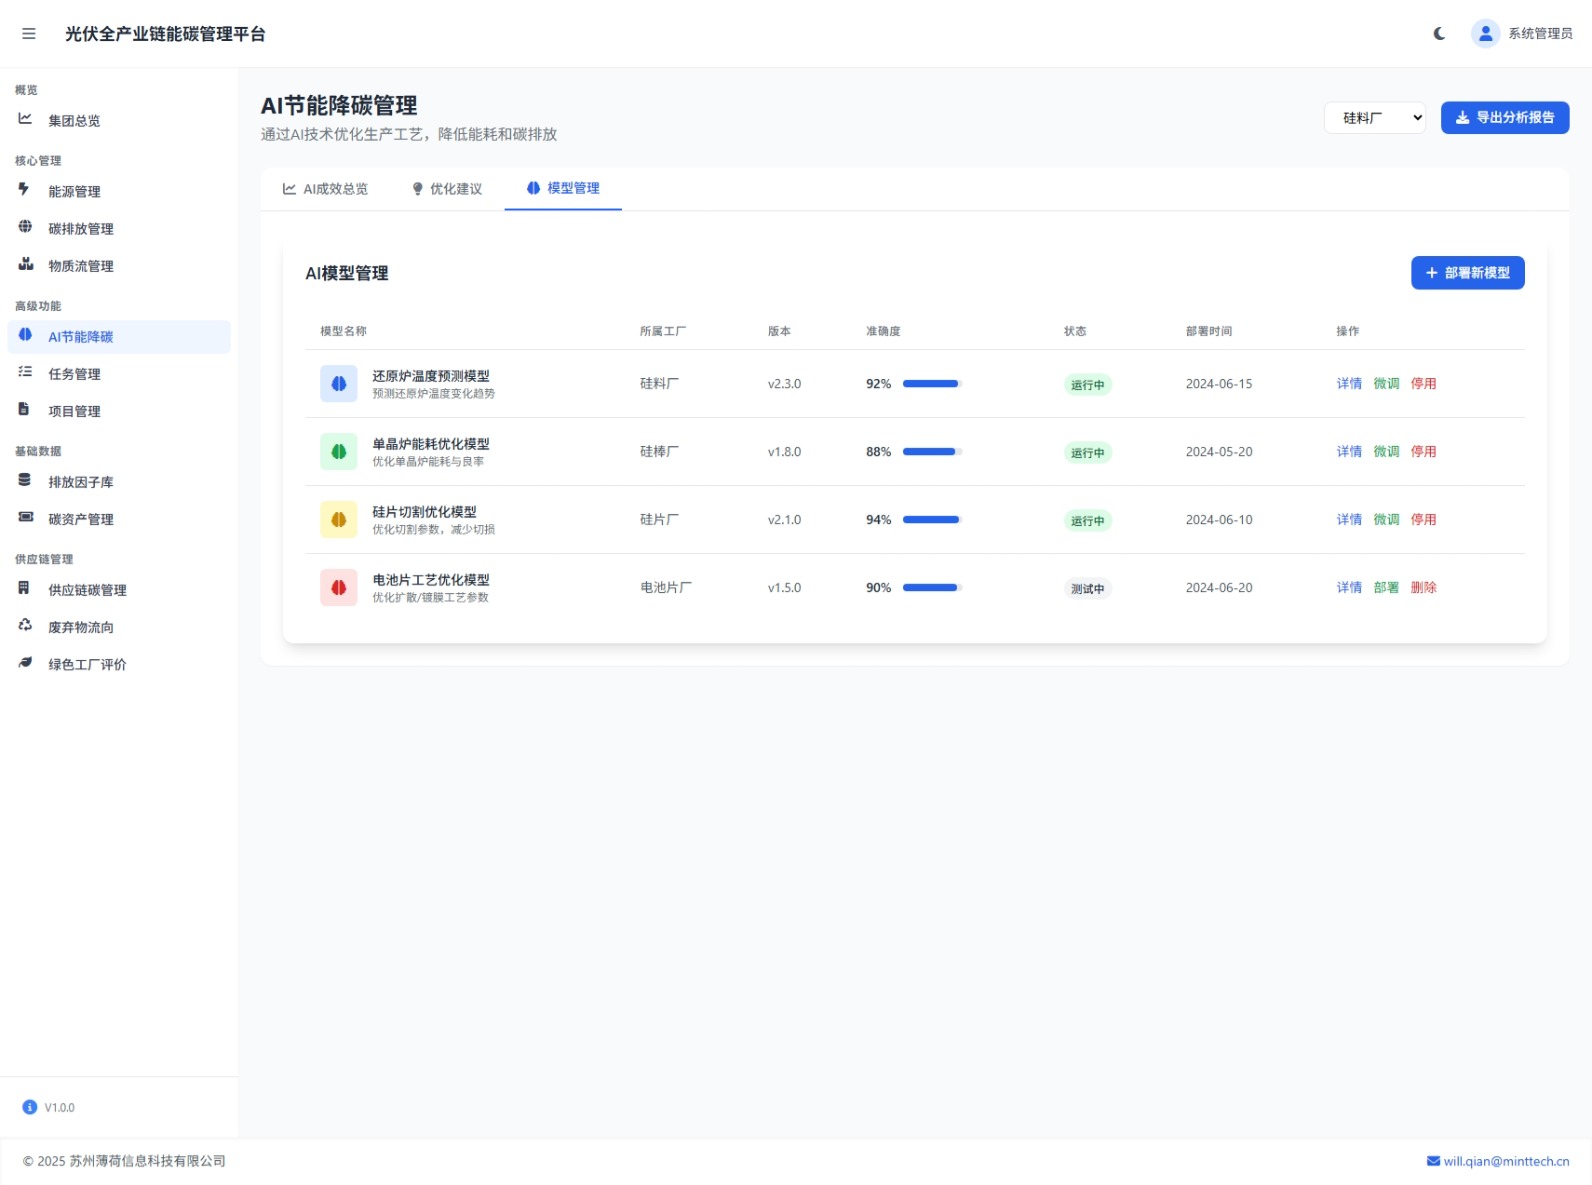Click 停用 for 还原炉温度预测模型

tap(1423, 384)
